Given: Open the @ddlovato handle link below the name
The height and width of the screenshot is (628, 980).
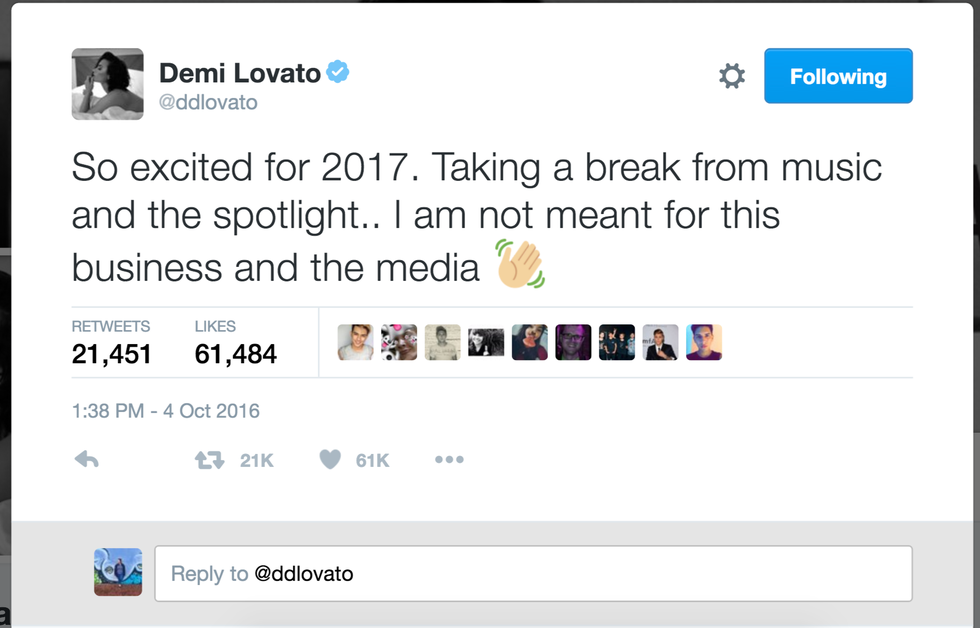Looking at the screenshot, I should 209,103.
